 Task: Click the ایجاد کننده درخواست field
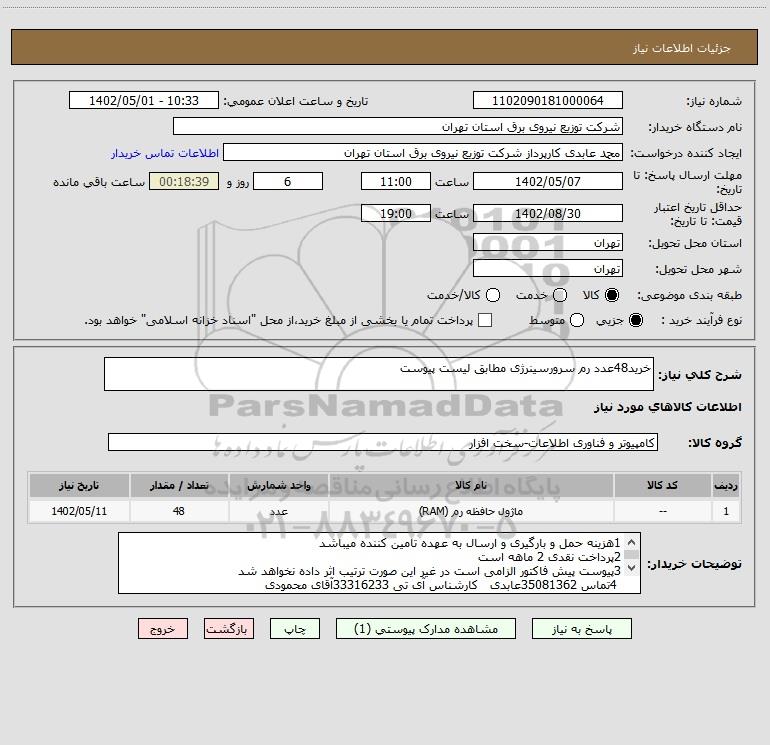(423, 153)
